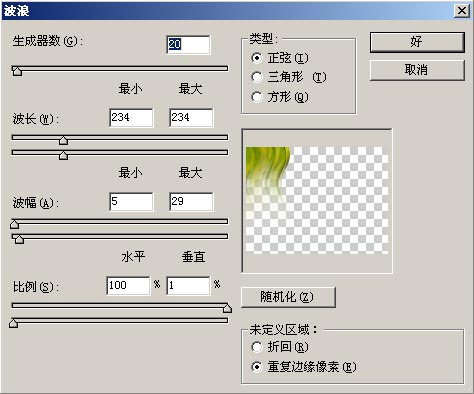This screenshot has height=394, width=474.
Task: Click the 比例 horizontal percent field
Action: 128,285
